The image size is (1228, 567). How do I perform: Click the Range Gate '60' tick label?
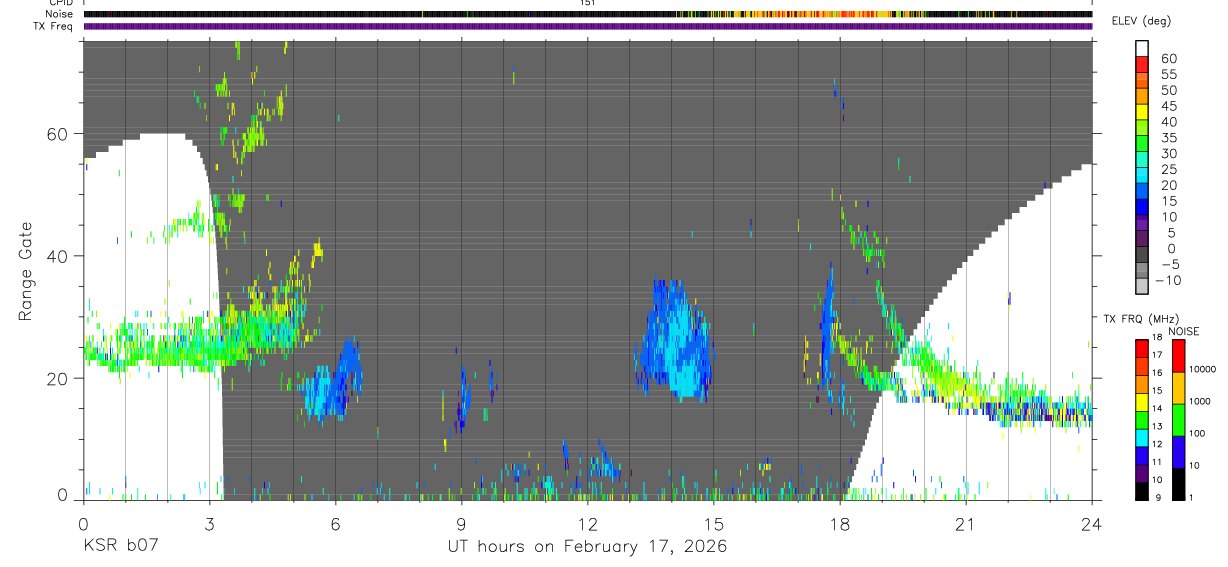pyautogui.click(x=56, y=134)
